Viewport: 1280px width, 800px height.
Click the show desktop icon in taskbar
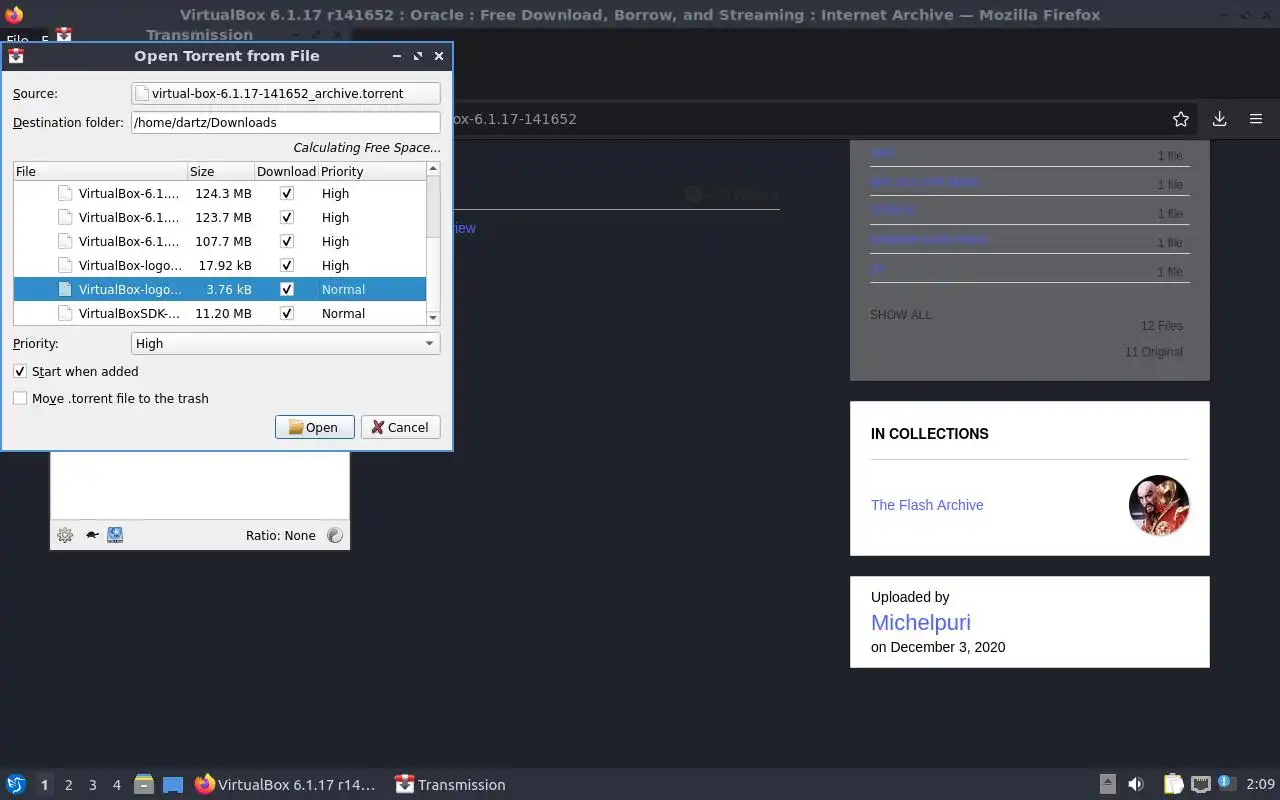(x=173, y=785)
